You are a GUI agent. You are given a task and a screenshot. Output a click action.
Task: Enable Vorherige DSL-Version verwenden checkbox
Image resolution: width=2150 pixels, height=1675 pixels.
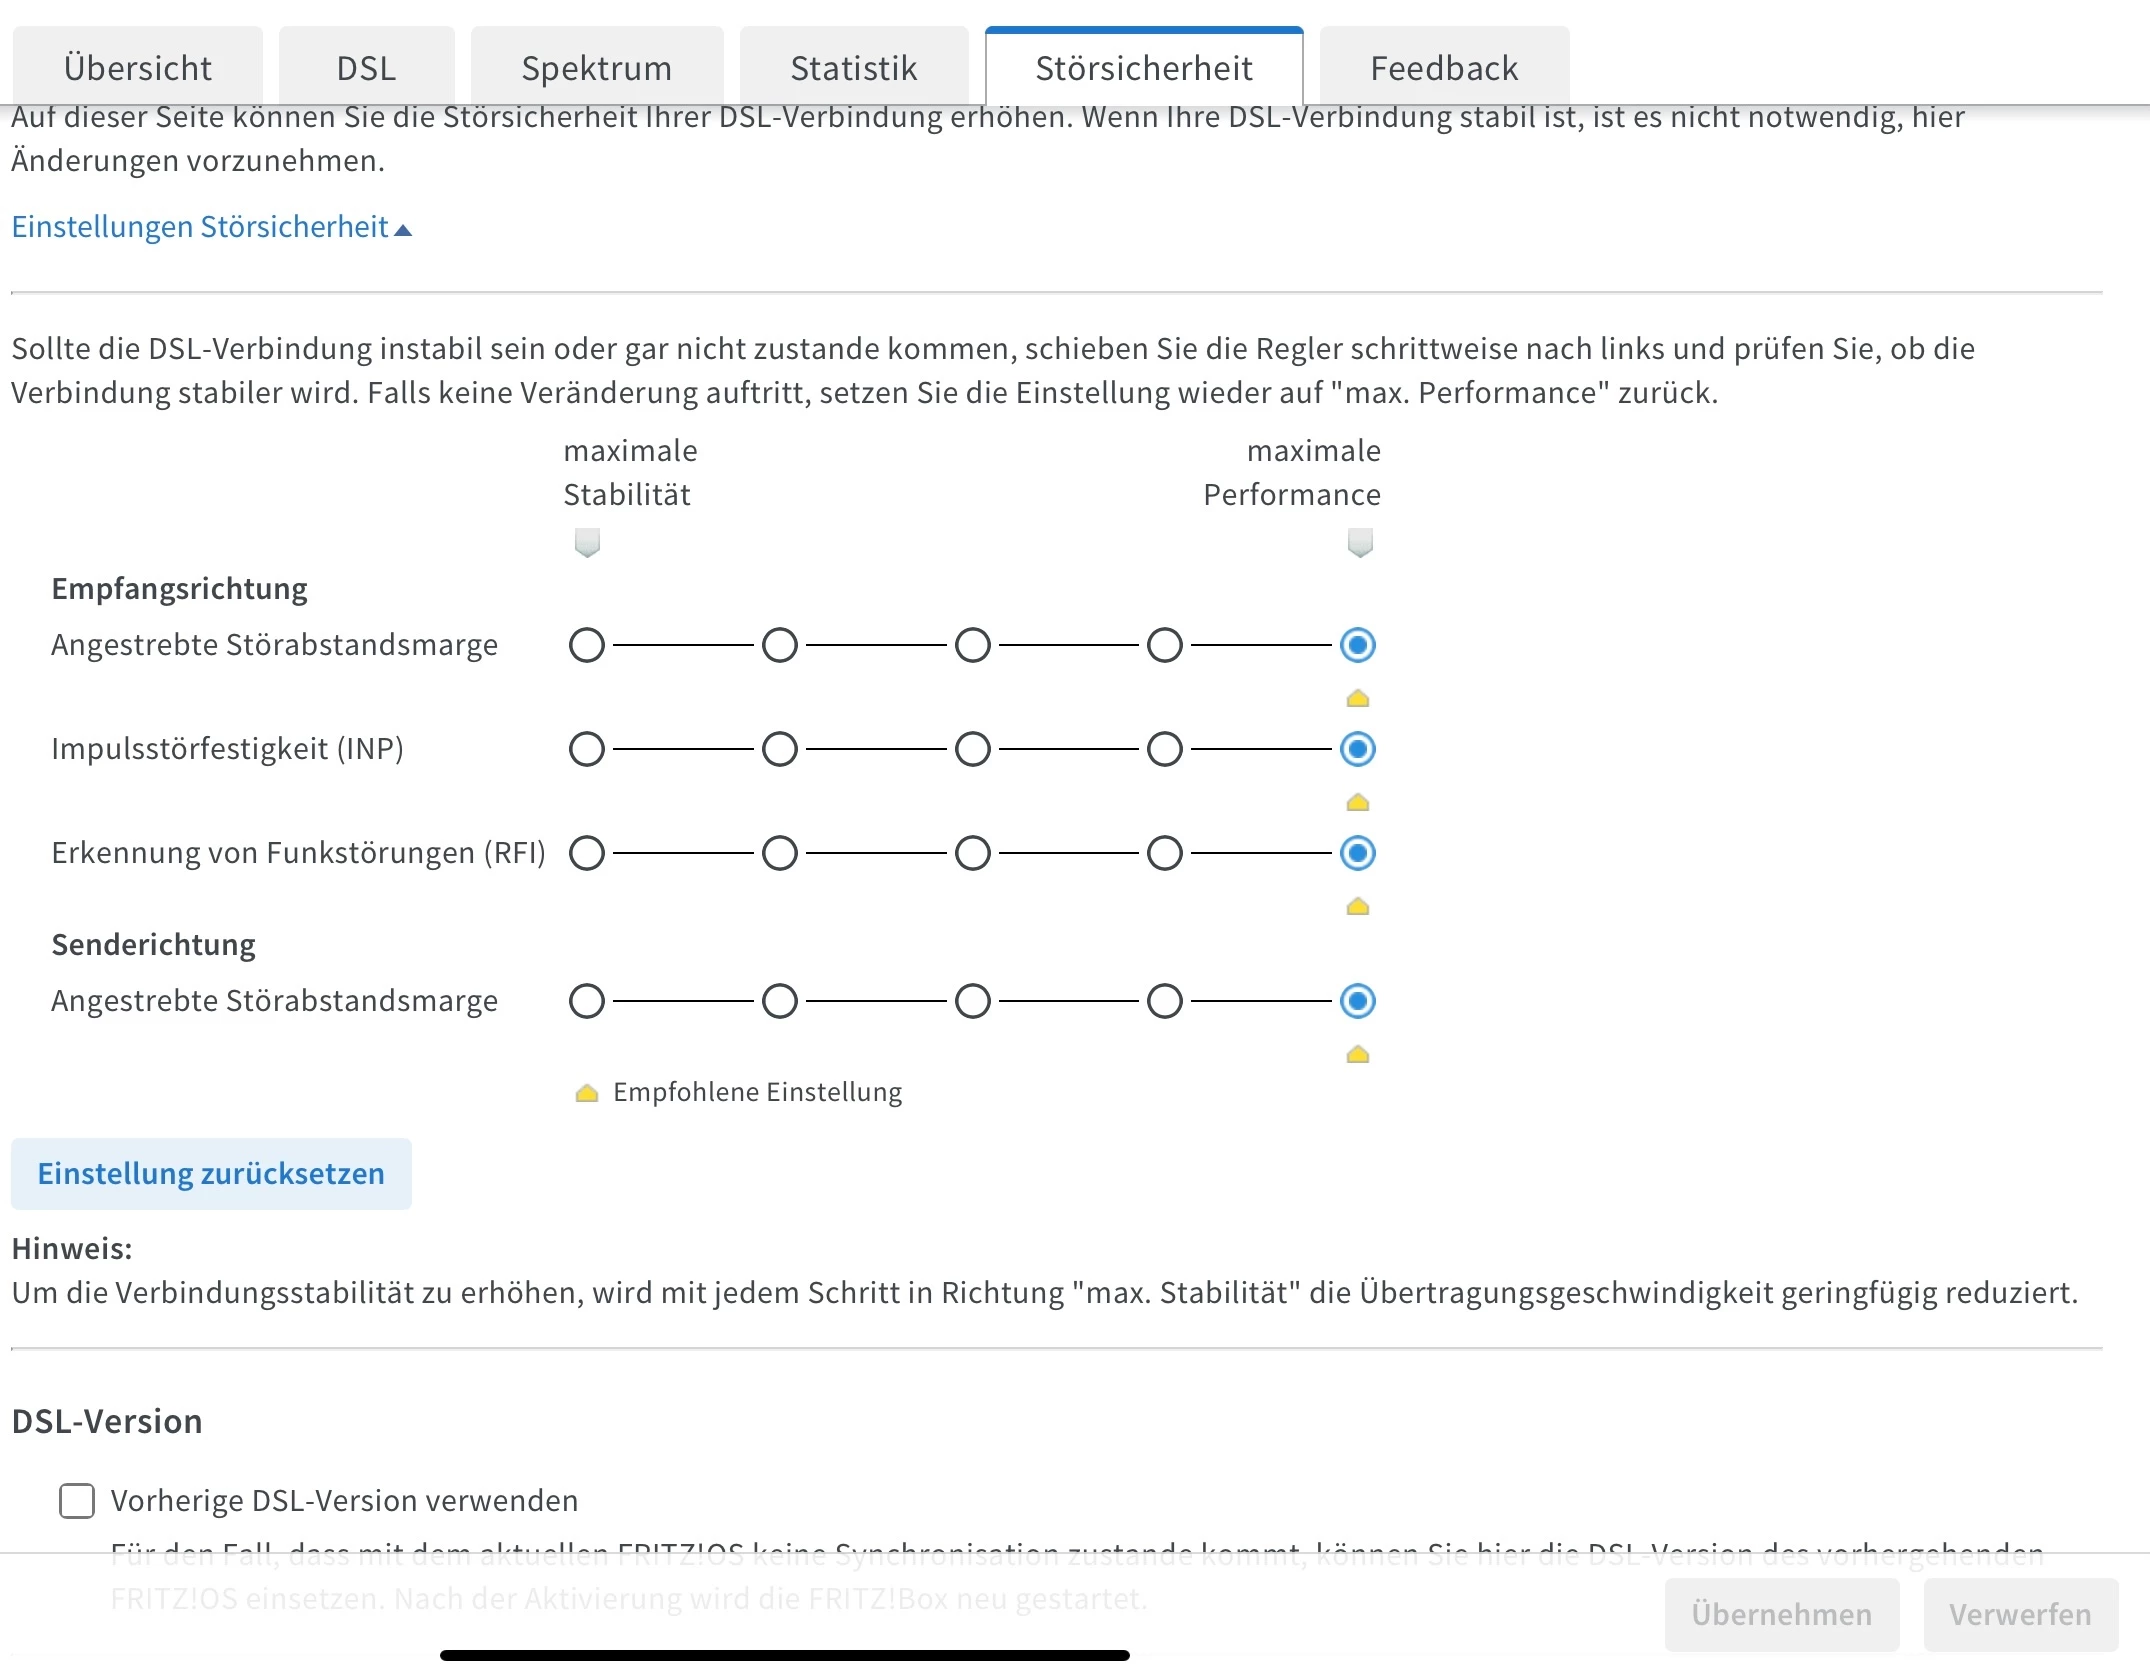[x=77, y=1500]
